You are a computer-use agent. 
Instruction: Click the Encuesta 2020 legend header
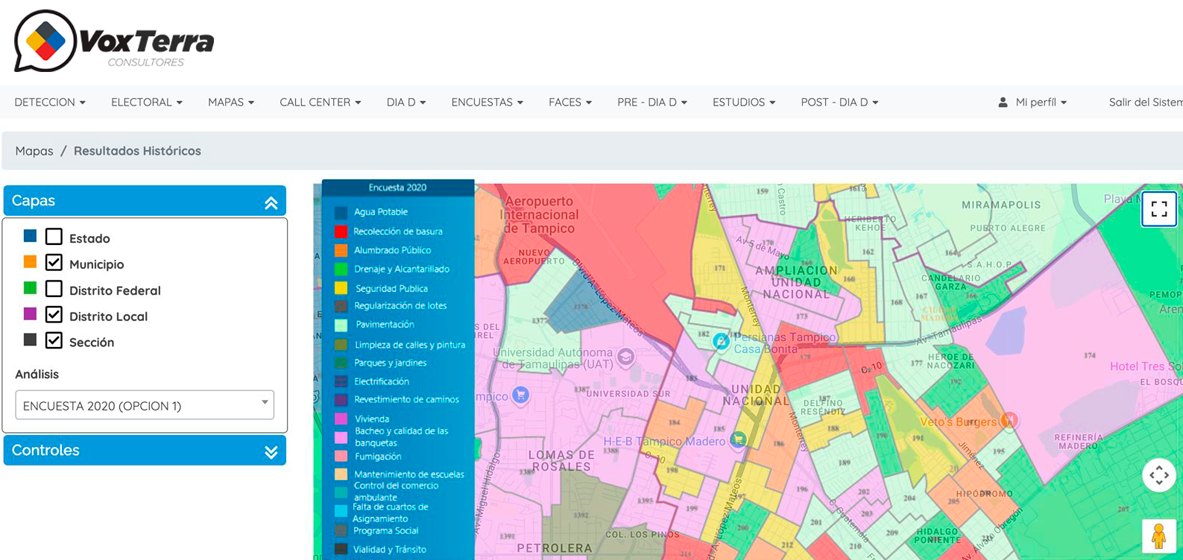(397, 188)
